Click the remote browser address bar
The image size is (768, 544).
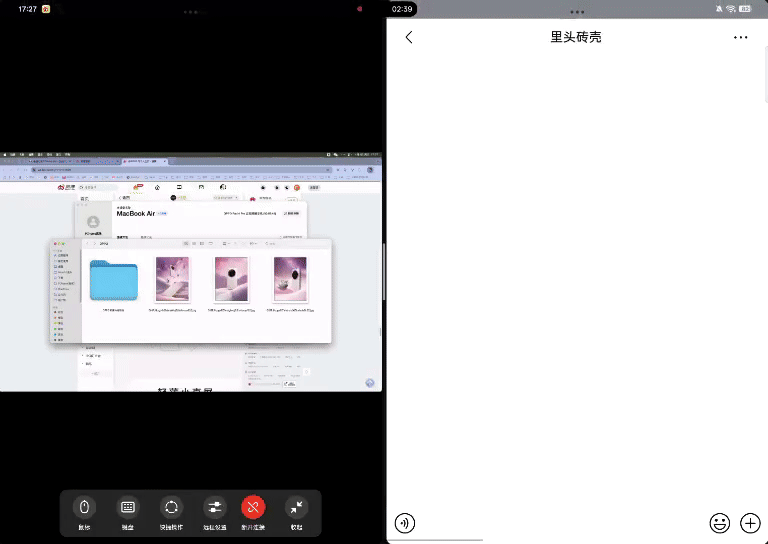181,170
